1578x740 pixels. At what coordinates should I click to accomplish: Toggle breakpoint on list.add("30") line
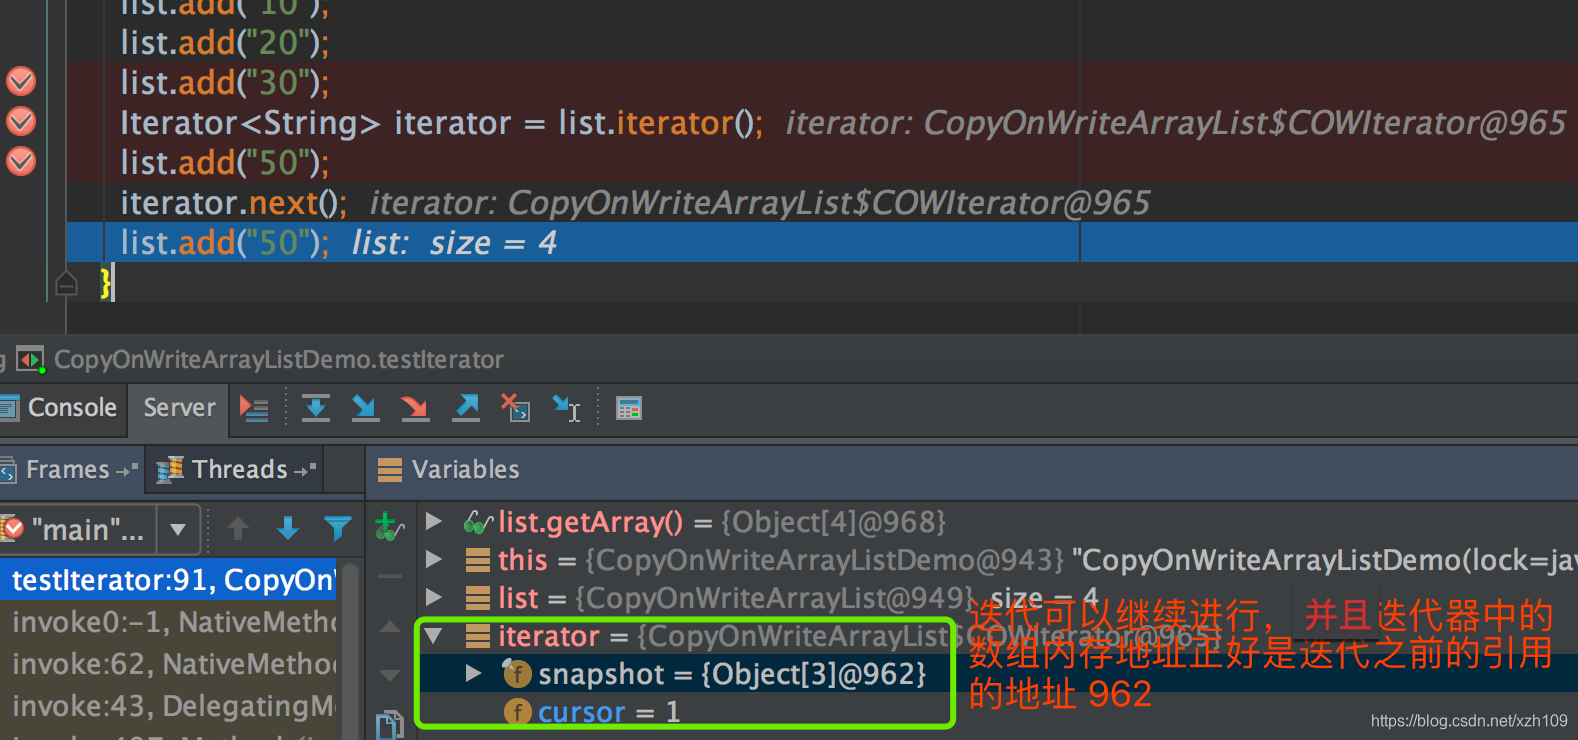pyautogui.click(x=21, y=82)
